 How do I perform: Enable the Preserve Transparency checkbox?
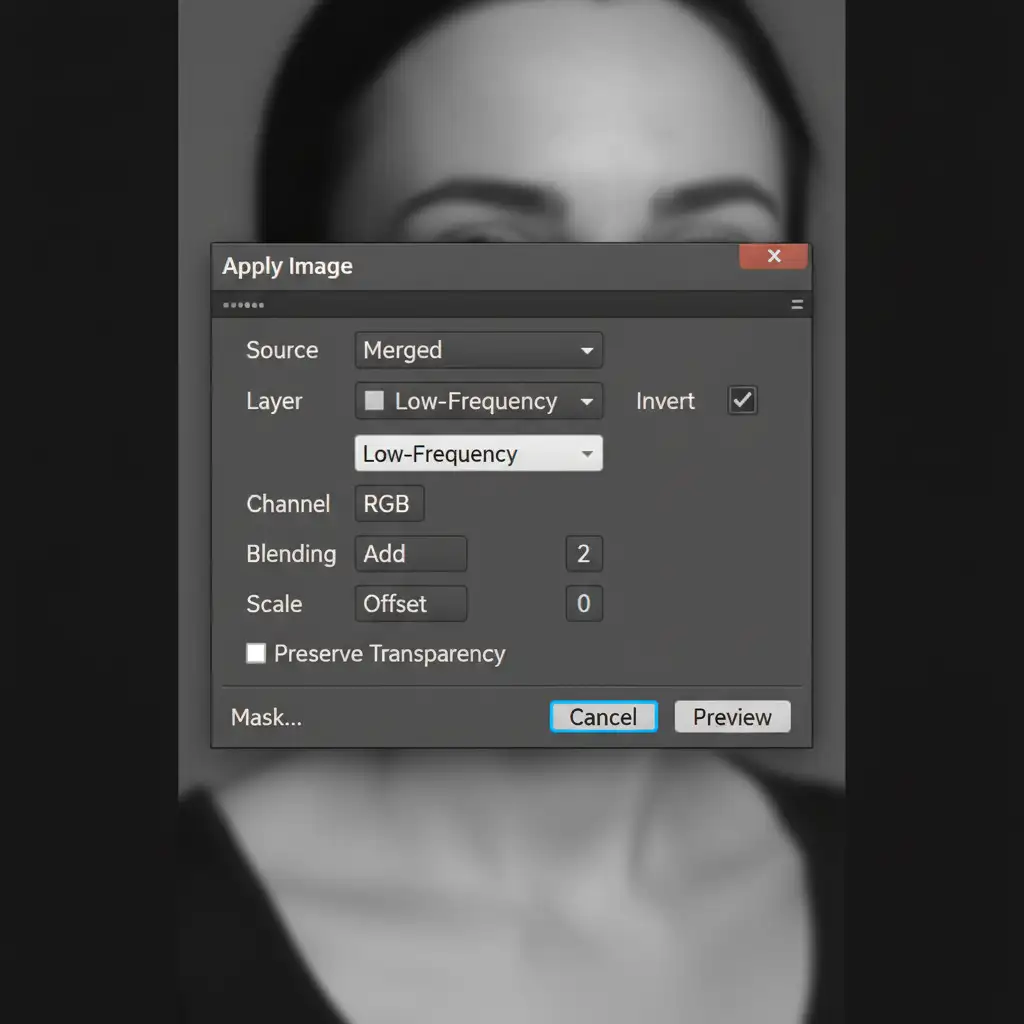coord(257,653)
